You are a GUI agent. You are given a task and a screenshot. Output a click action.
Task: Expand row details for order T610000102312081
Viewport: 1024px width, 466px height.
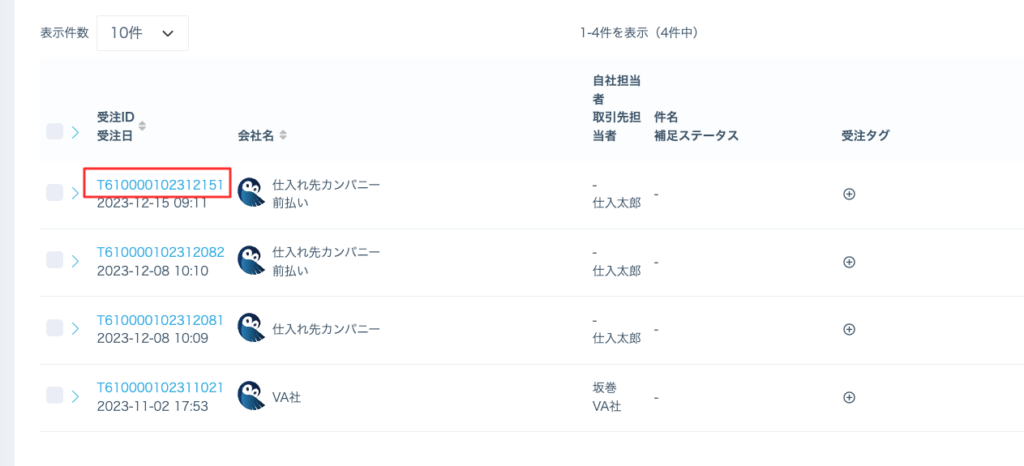click(x=75, y=328)
